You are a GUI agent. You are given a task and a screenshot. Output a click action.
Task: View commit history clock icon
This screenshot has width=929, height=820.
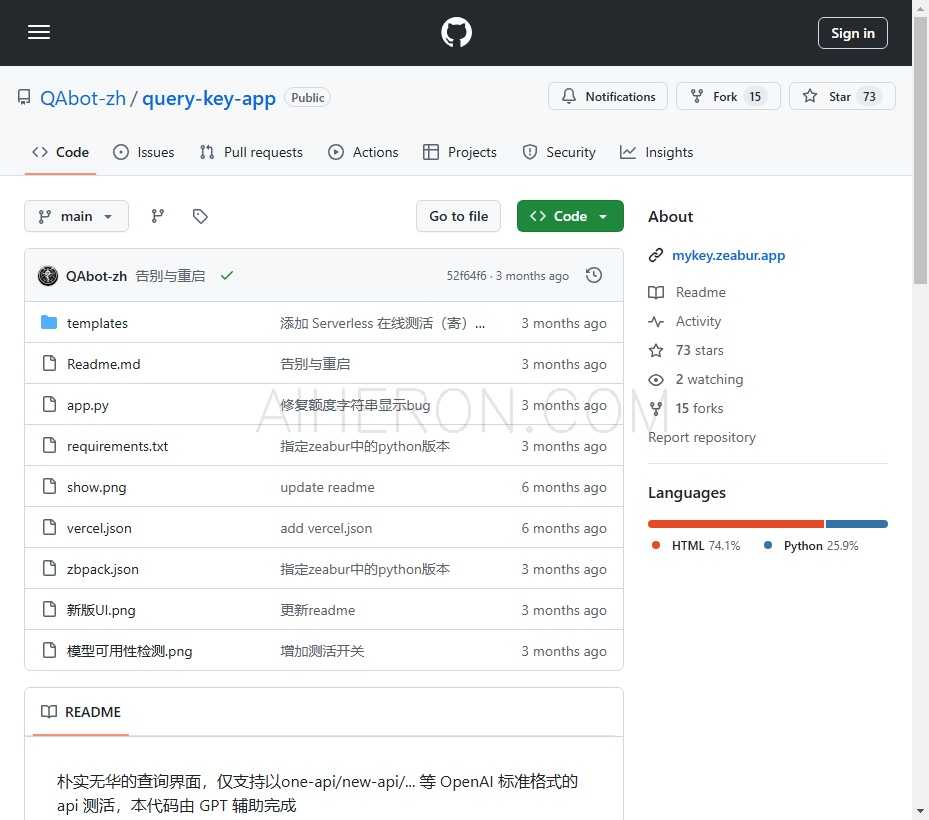594,275
